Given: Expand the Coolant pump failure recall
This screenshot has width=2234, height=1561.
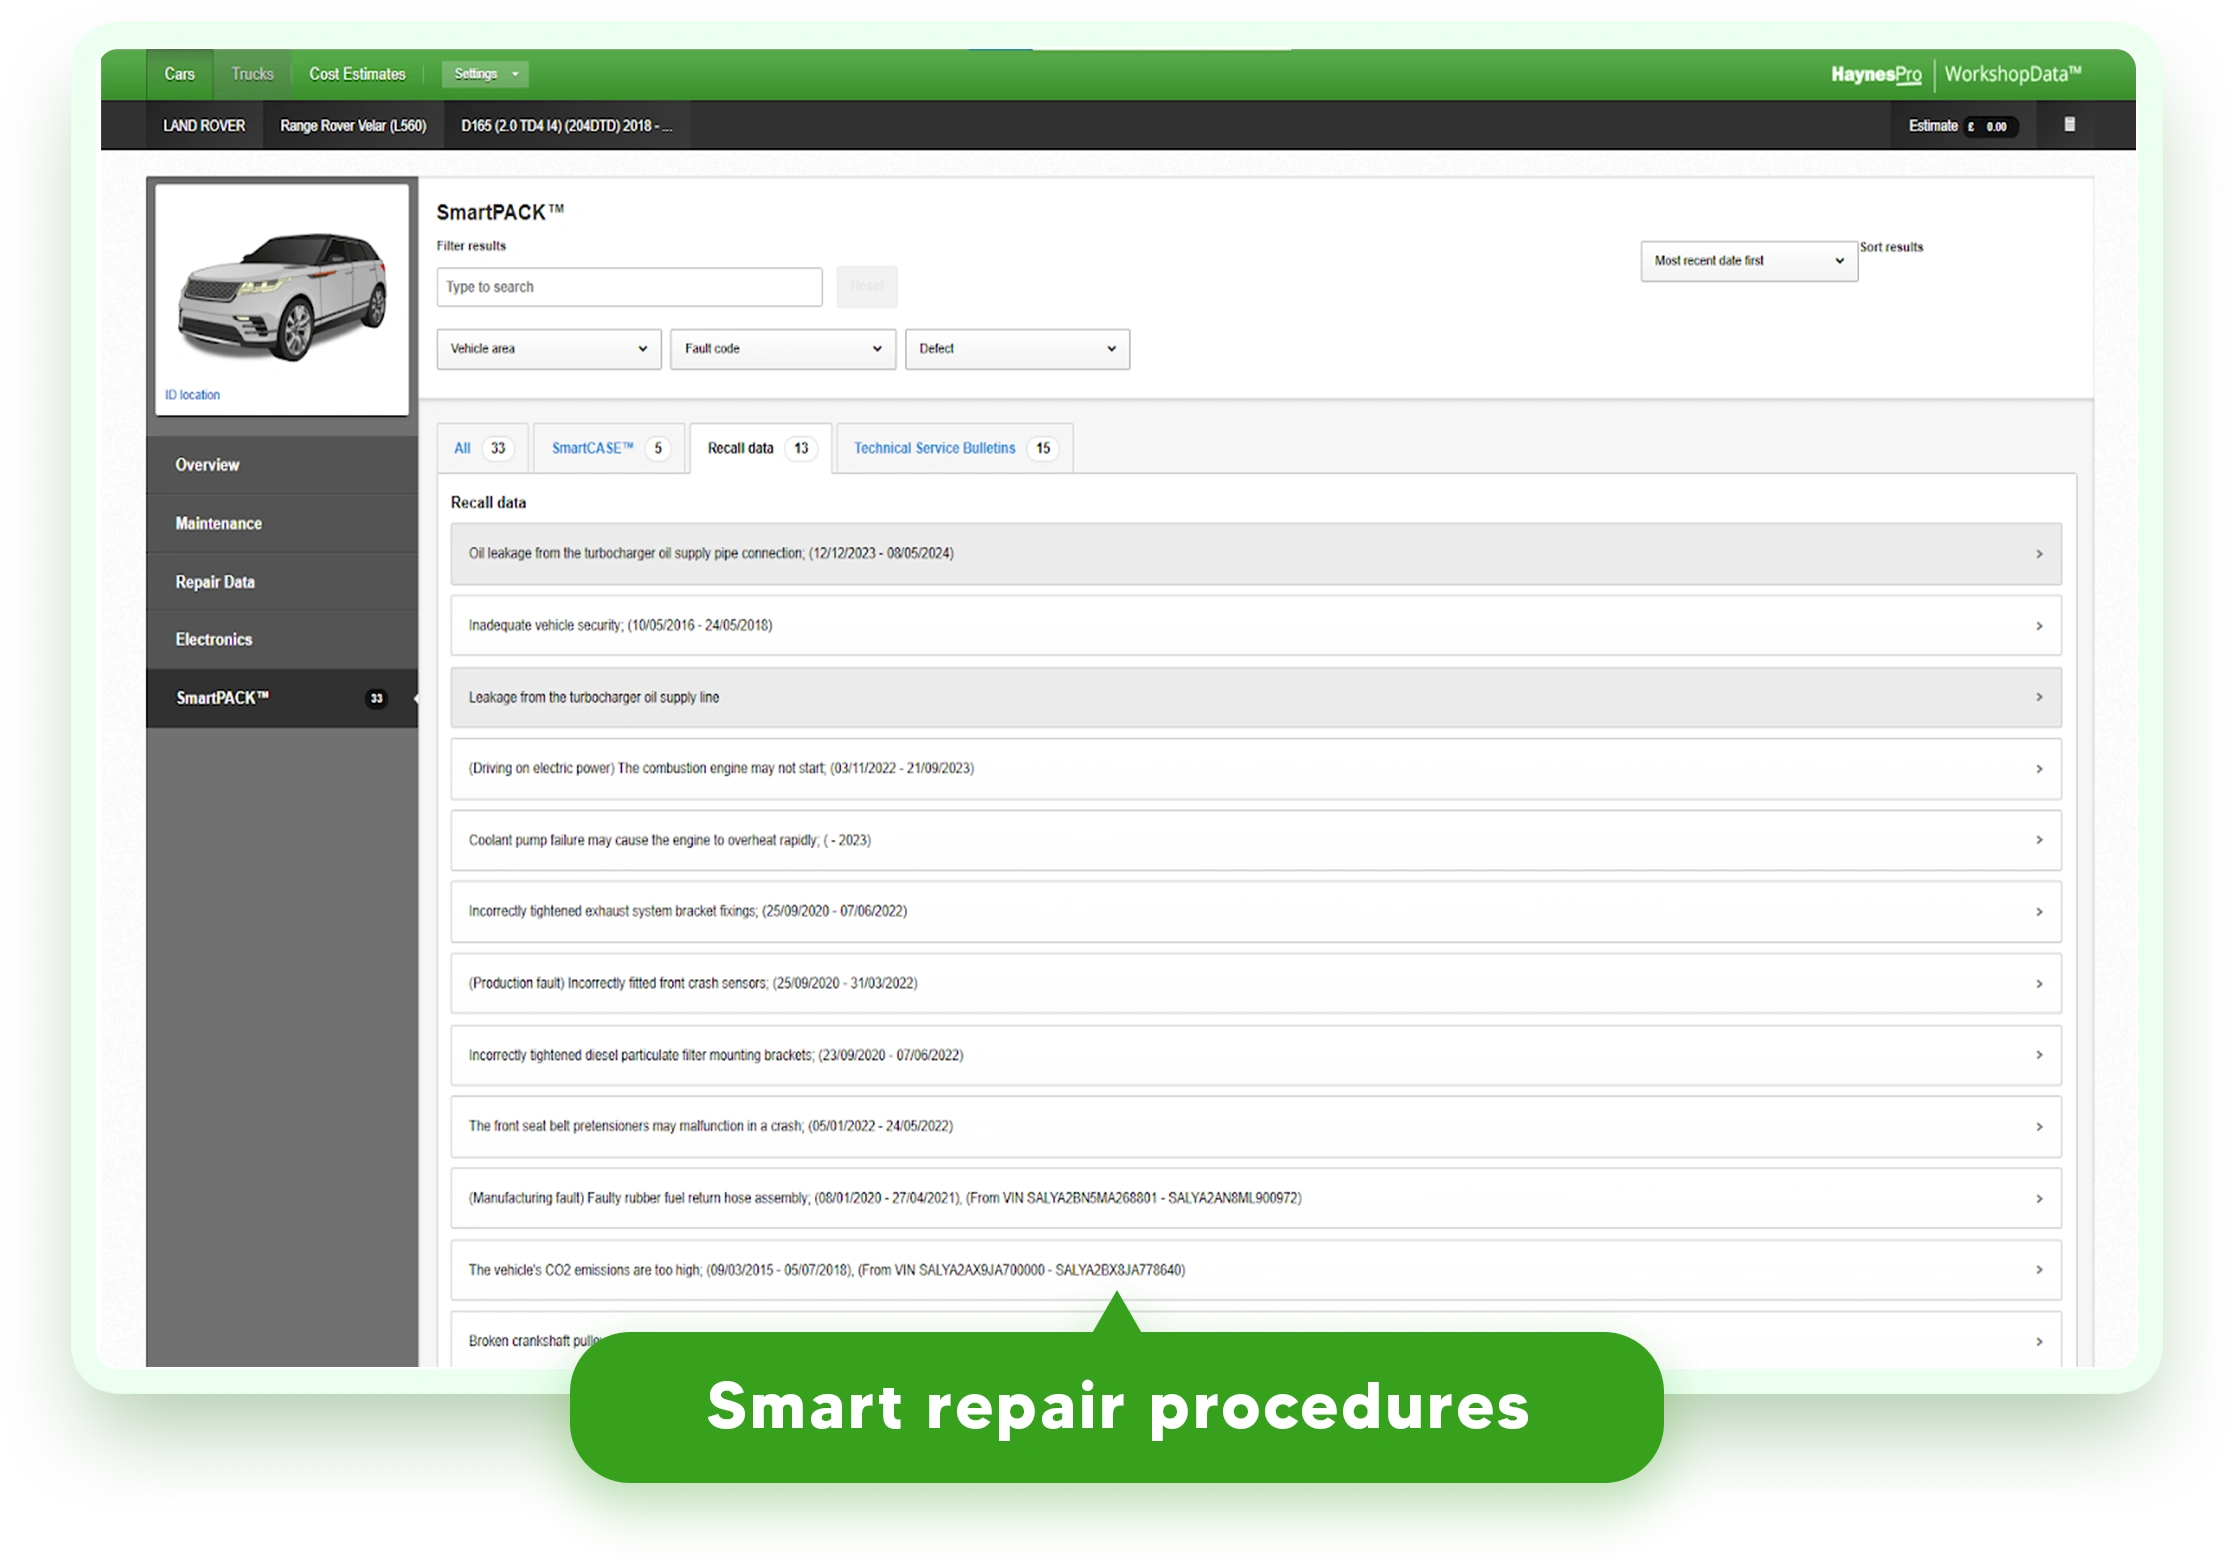Looking at the screenshot, I should (1255, 841).
